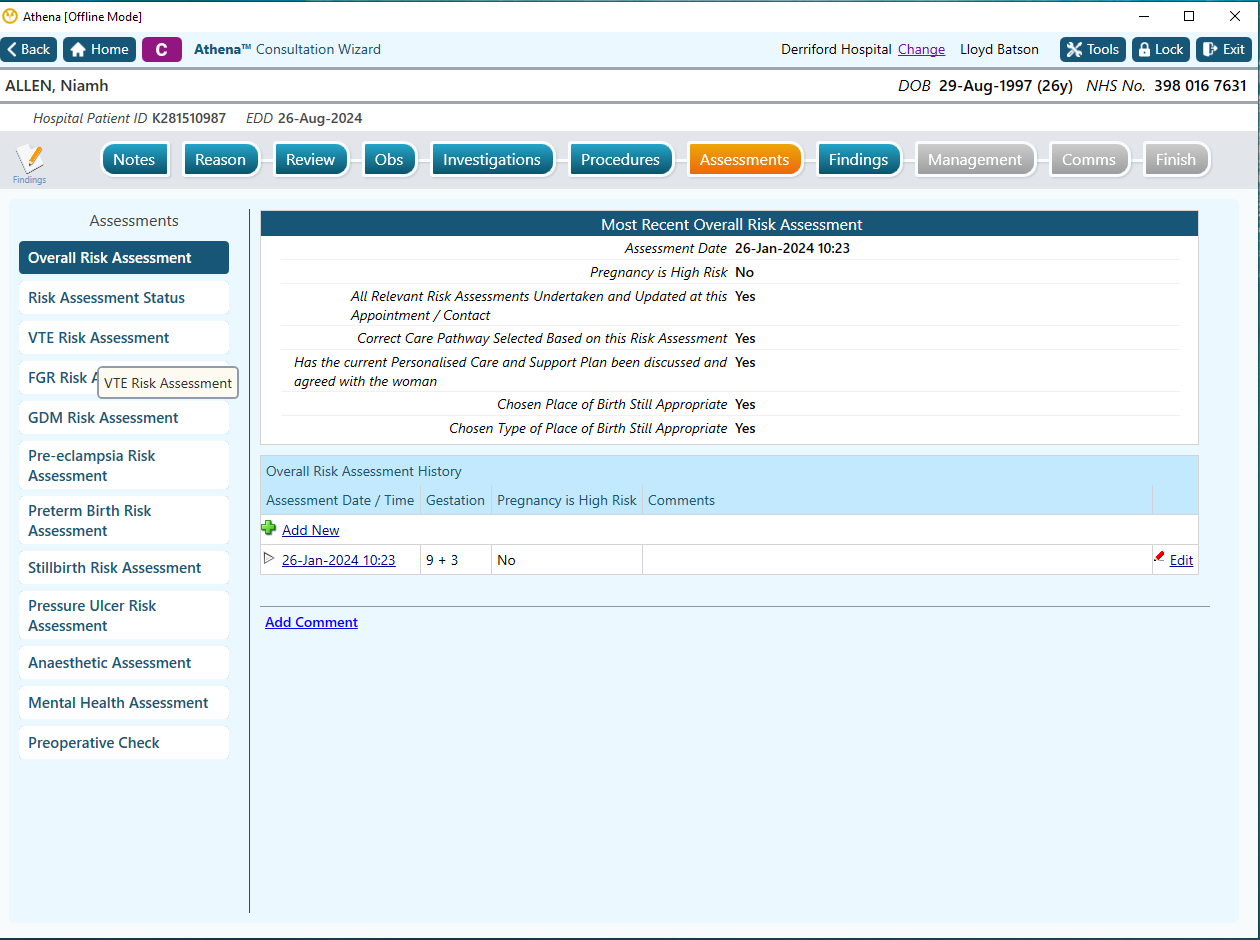The width and height of the screenshot is (1260, 940).
Task: Switch to the Obs step
Action: point(389,159)
